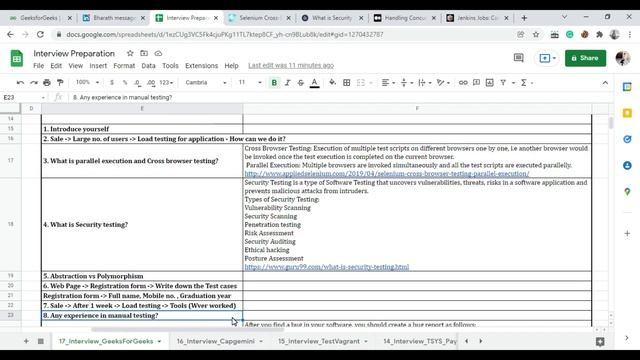Open the zoom 100% dropdown
This screenshot has width=640, height=360.
(x=87, y=82)
